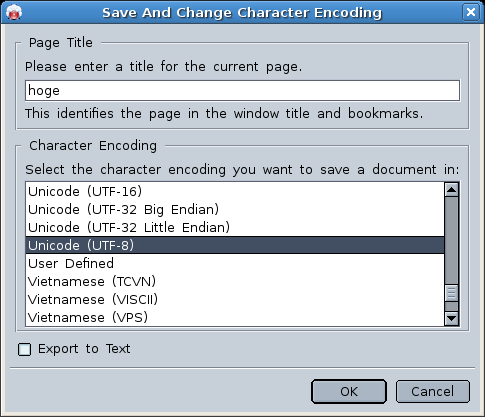Select Unicode (UTF-32 Big Endian) encoding
This screenshot has height=417, width=485.
pyautogui.click(x=235, y=209)
